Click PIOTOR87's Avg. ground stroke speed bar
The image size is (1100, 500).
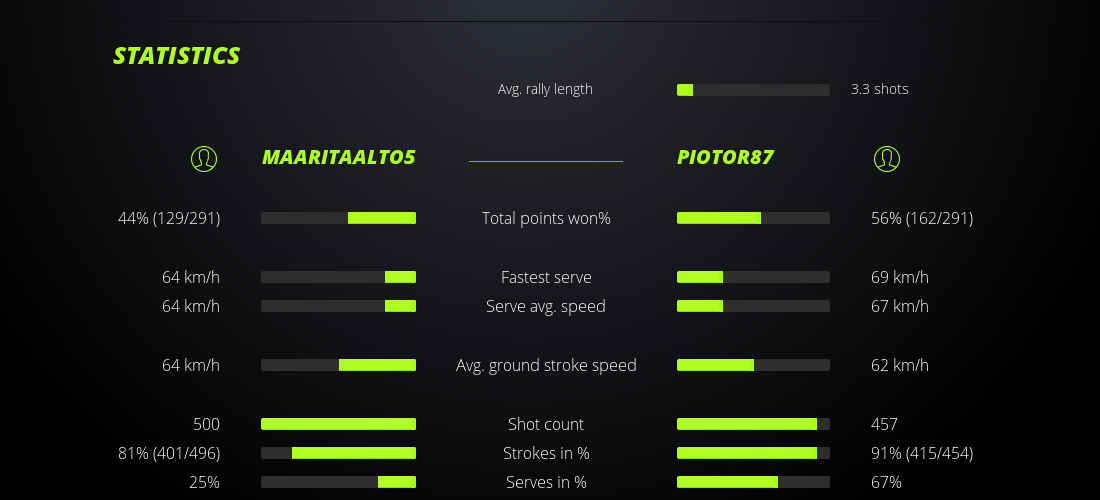[x=753, y=365]
